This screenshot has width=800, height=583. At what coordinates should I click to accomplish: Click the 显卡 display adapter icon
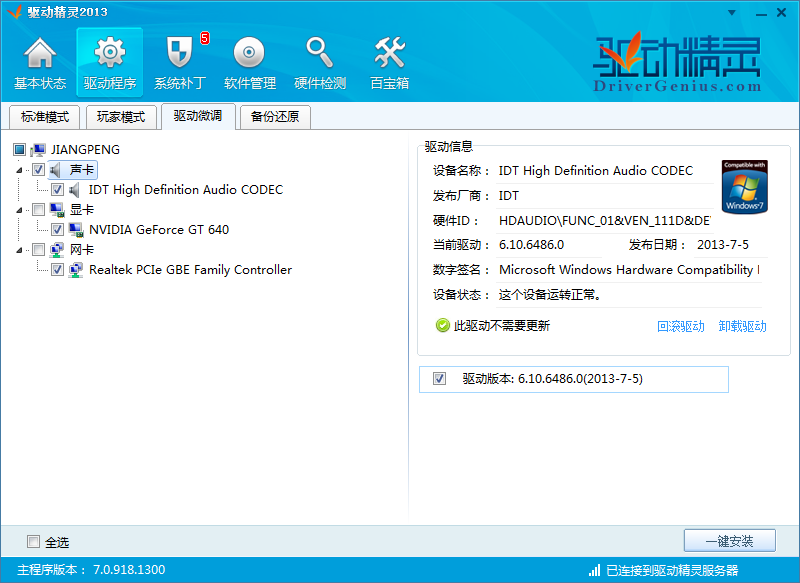click(x=57, y=209)
